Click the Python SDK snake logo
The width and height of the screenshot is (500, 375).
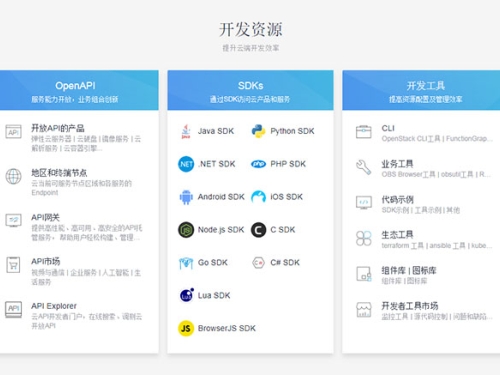258,131
